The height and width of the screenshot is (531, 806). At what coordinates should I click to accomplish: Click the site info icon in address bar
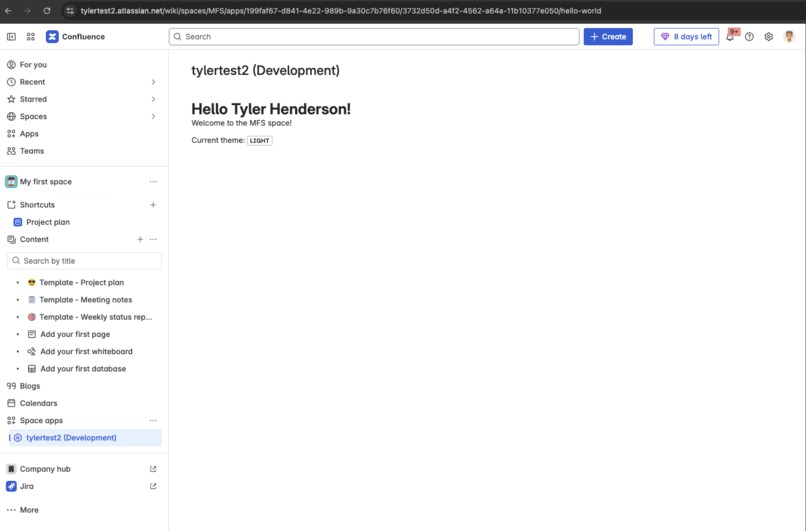[x=70, y=11]
